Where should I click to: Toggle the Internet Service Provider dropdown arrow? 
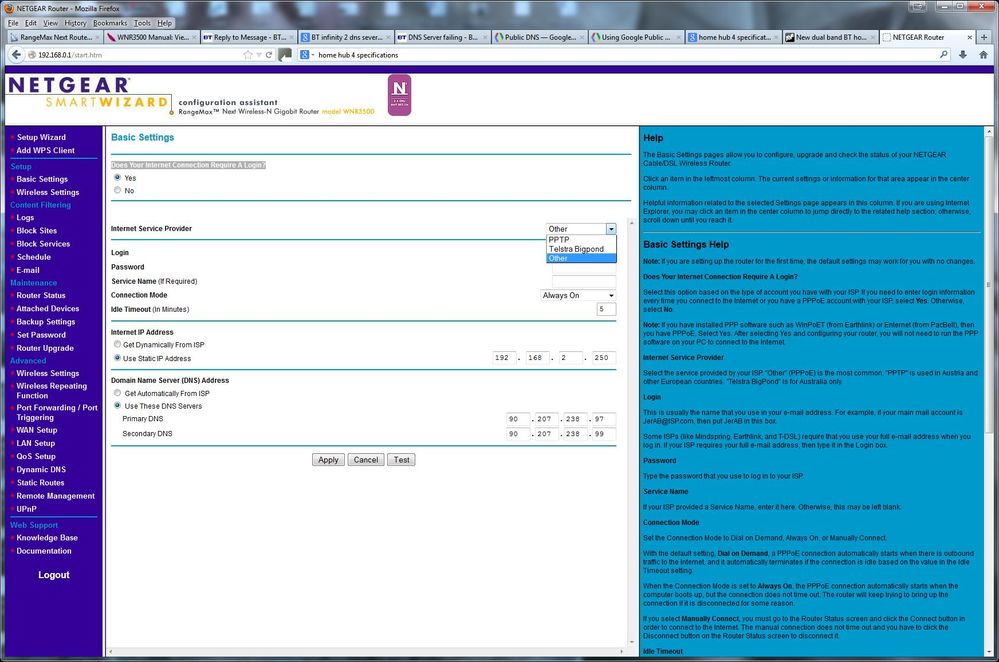pyautogui.click(x=611, y=229)
